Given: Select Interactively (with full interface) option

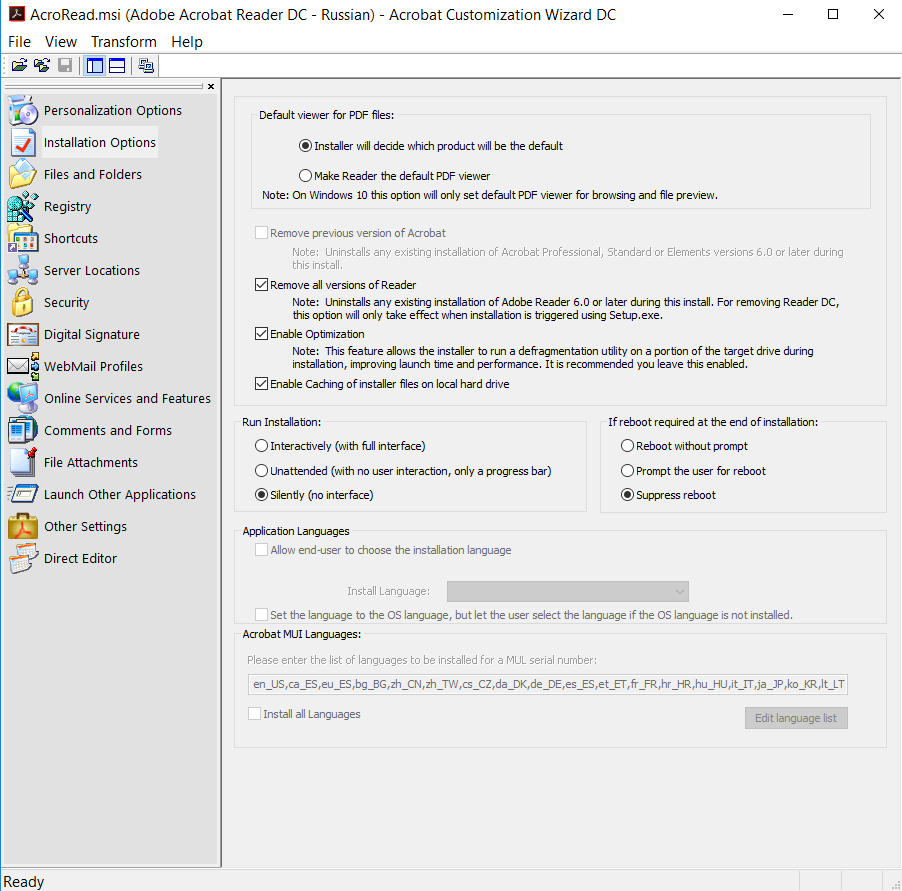Looking at the screenshot, I should 261,446.
